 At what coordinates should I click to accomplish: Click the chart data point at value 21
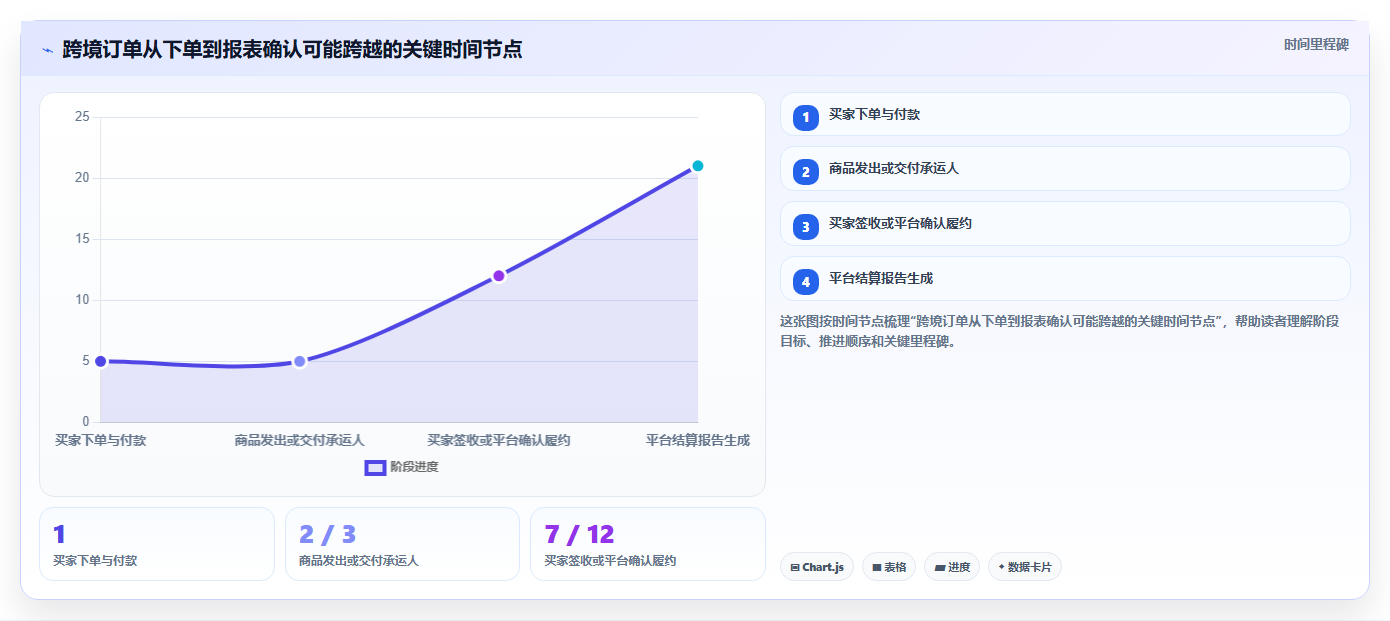click(698, 166)
